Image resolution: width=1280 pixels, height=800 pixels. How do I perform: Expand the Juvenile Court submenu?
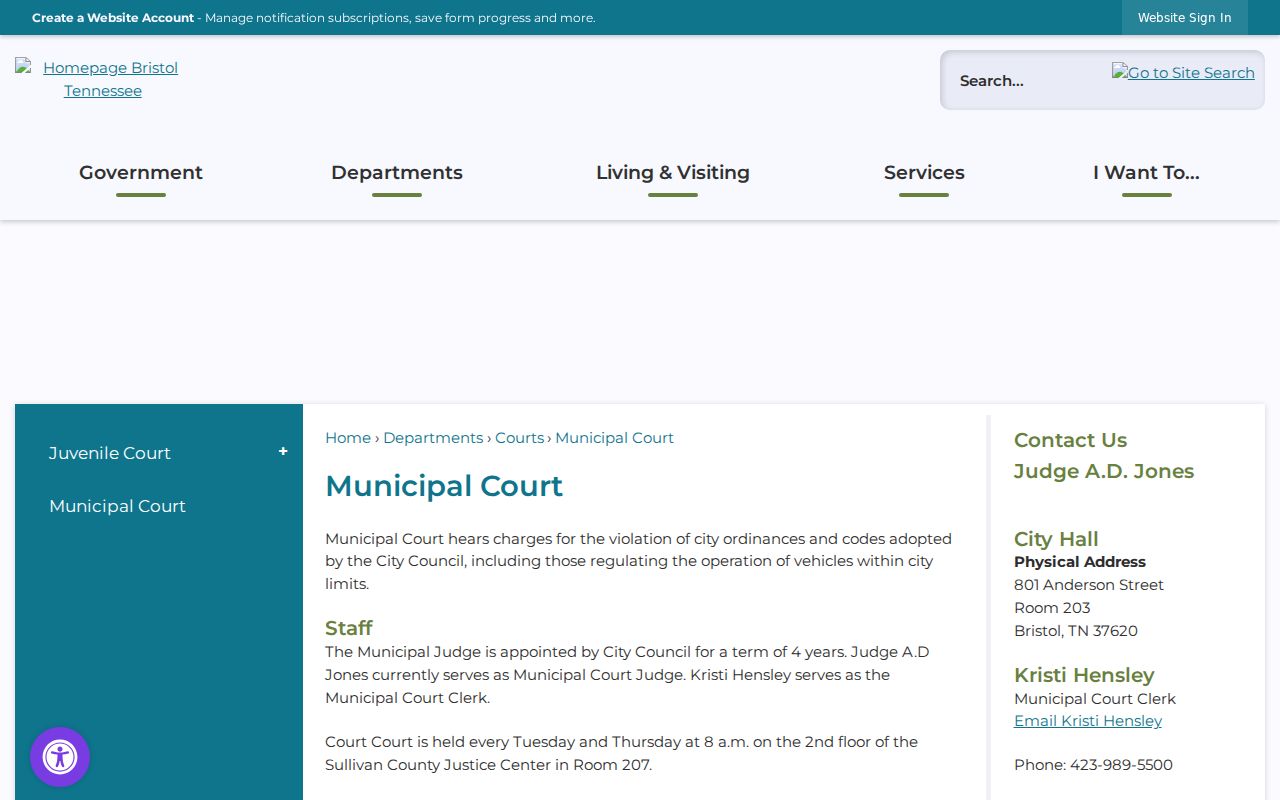283,452
